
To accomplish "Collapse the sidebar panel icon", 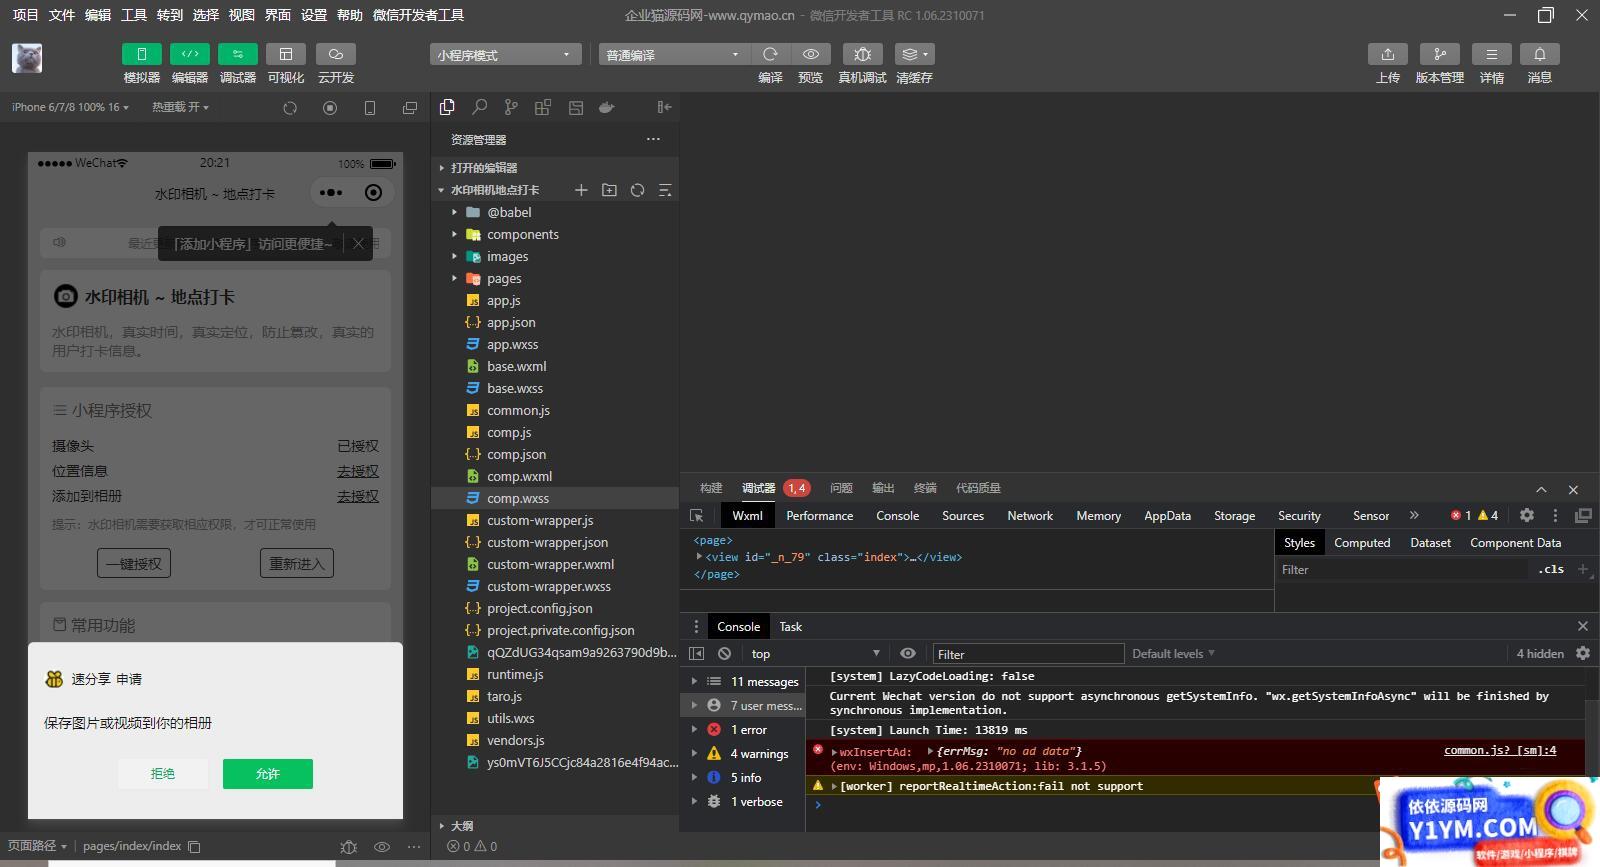I will point(664,107).
